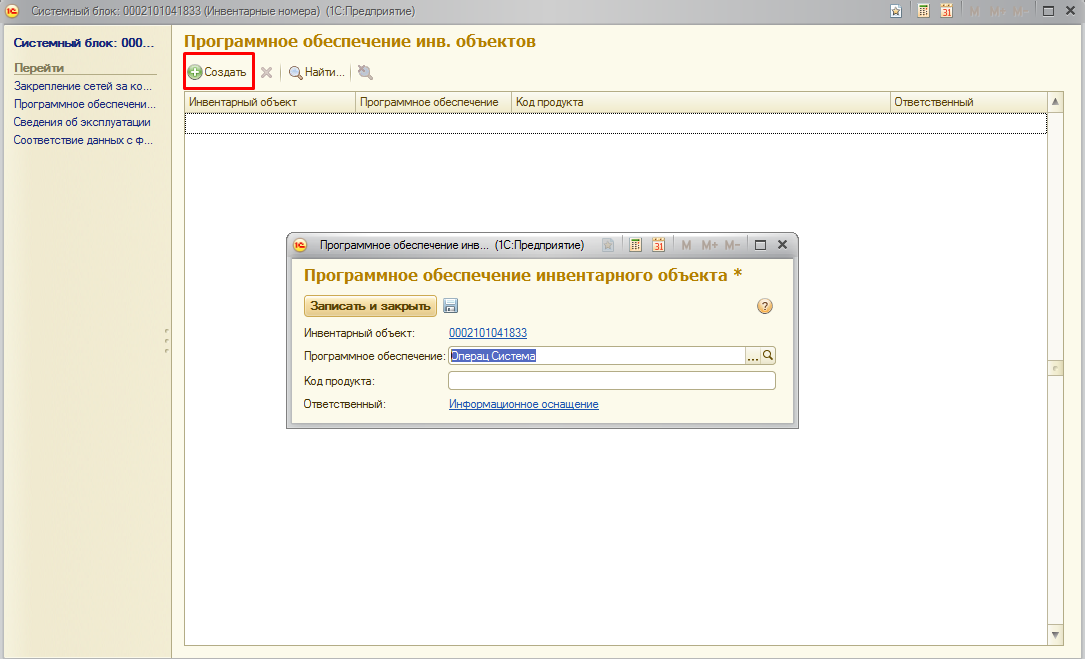The height and width of the screenshot is (659, 1085).
Task: Click the cancel search icon in list toolbar
Action: (364, 72)
